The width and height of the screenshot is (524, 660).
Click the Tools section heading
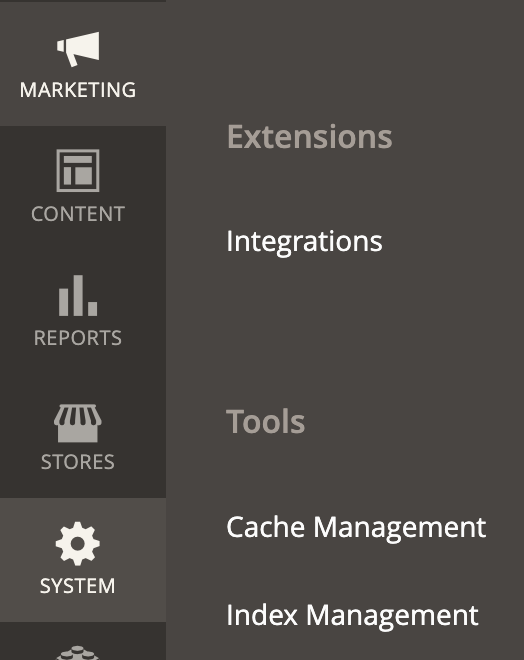click(x=266, y=421)
